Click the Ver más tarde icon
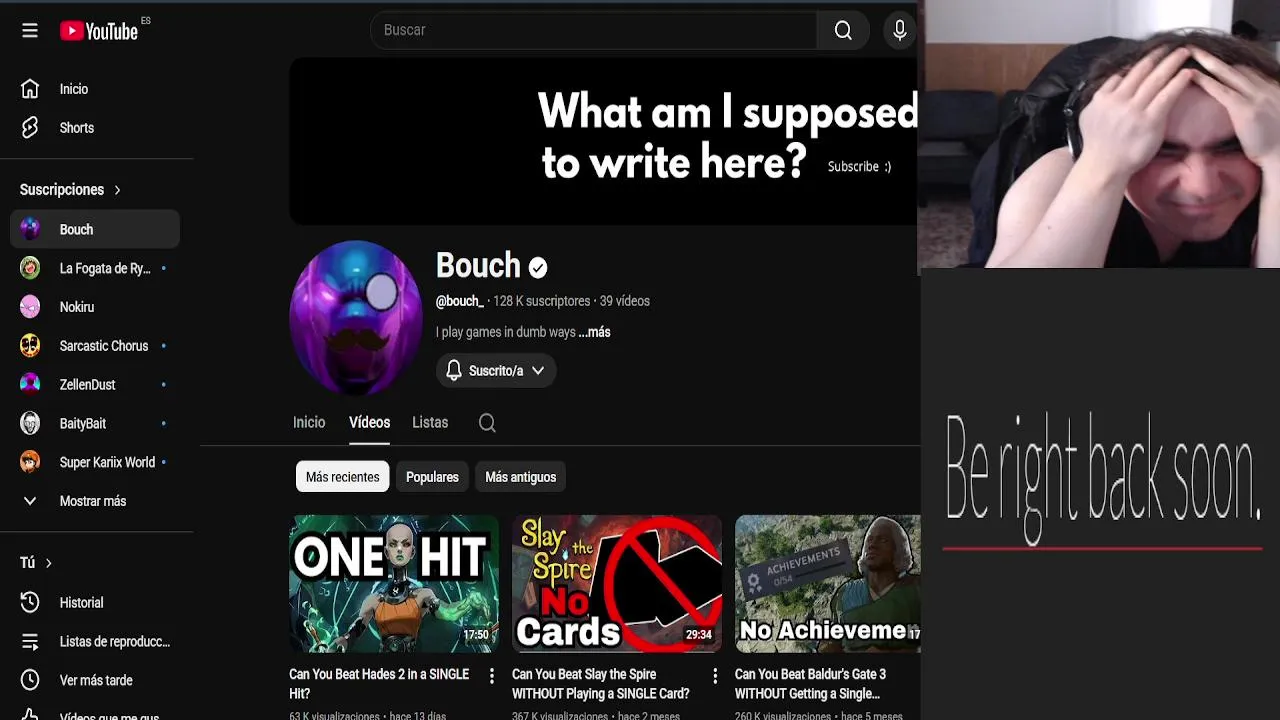The height and width of the screenshot is (720, 1280). click(30, 680)
